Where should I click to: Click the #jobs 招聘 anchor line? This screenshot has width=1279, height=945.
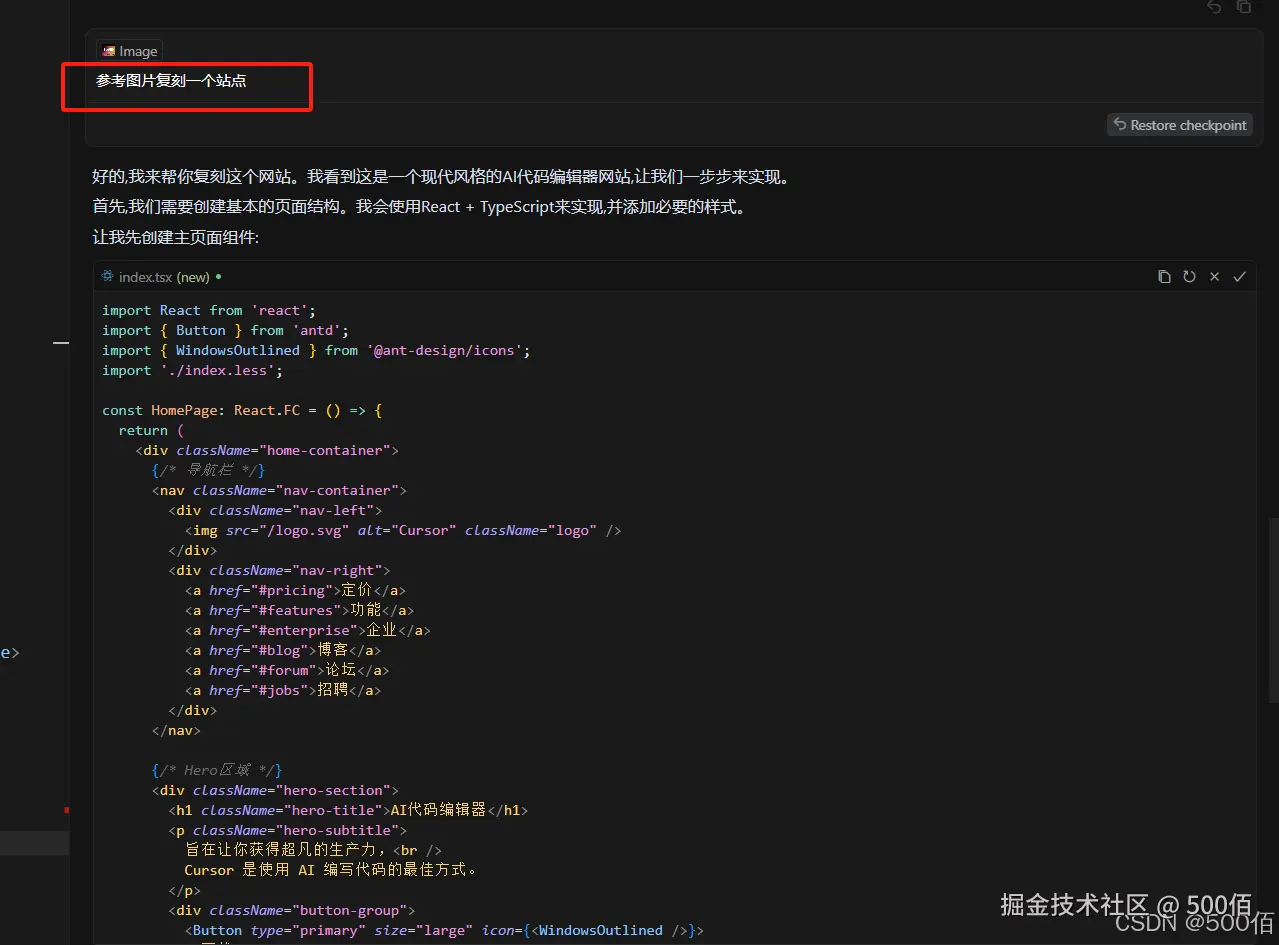(283, 690)
